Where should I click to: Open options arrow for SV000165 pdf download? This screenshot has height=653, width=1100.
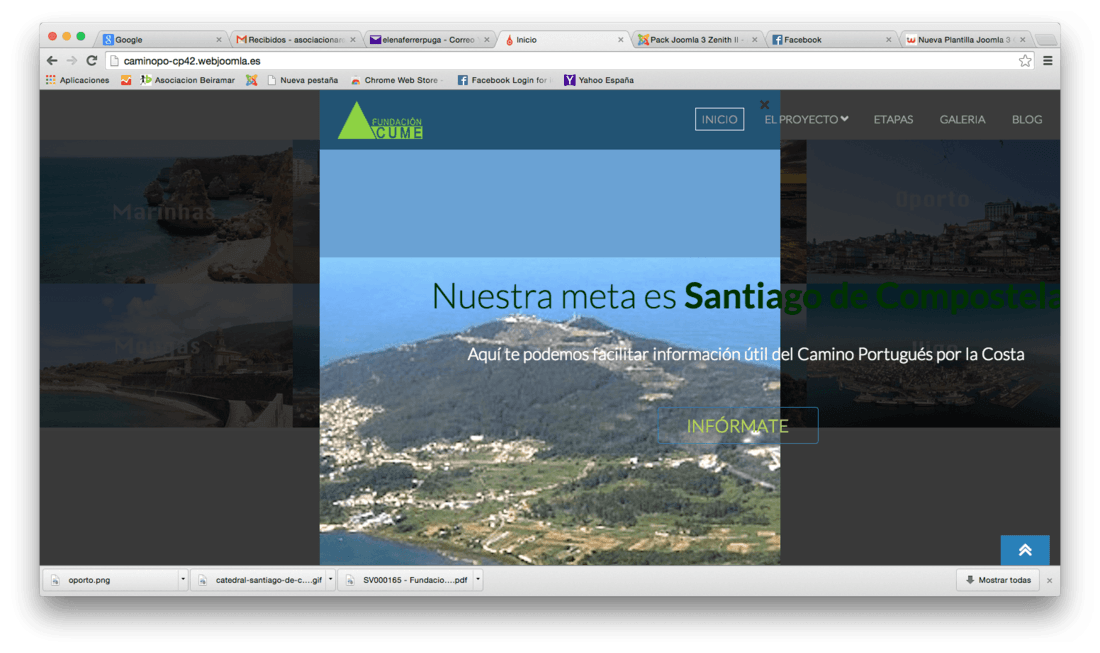(478, 580)
